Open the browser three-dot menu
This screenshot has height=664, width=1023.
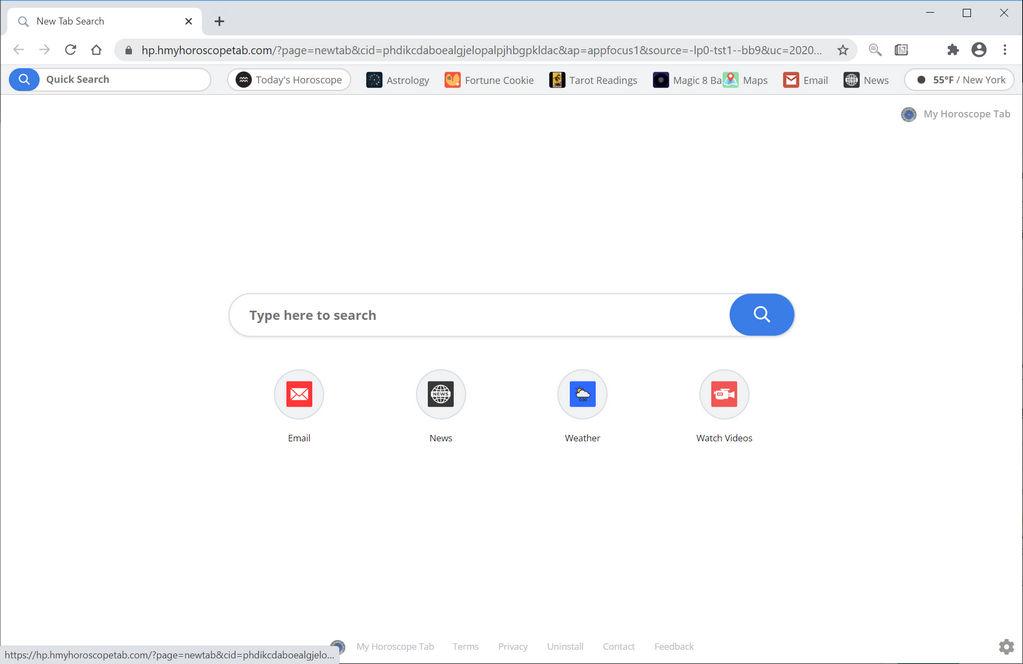(x=1004, y=49)
